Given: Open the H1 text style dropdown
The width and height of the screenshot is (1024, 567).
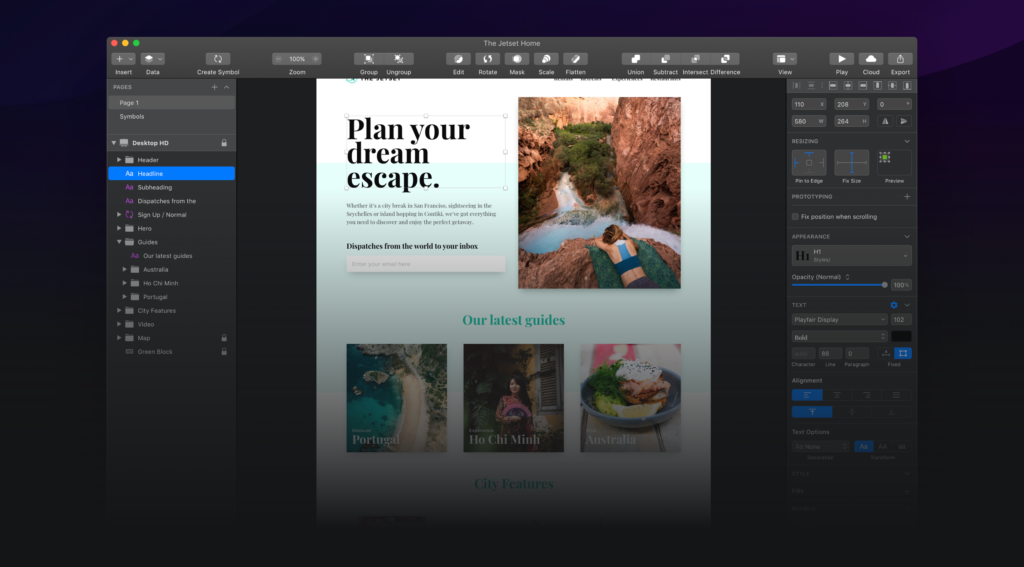Looking at the screenshot, I should coord(851,256).
